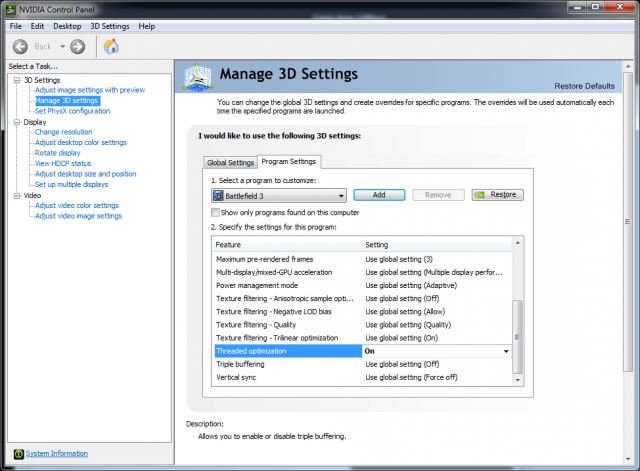
Task: Click the main panel scrollbar thumb
Action: click(628, 222)
